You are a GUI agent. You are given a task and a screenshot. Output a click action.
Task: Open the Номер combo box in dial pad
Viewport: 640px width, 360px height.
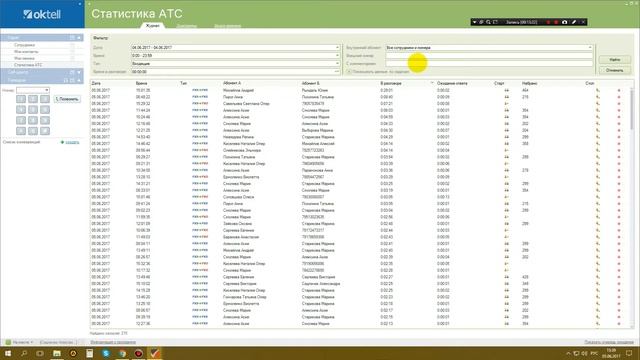[33, 90]
